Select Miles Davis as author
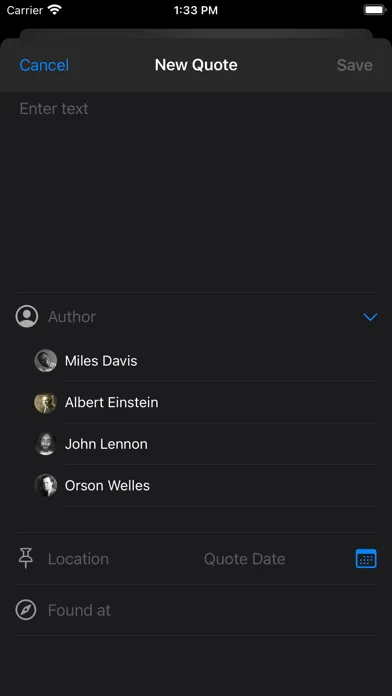This screenshot has width=392, height=696. point(205,360)
